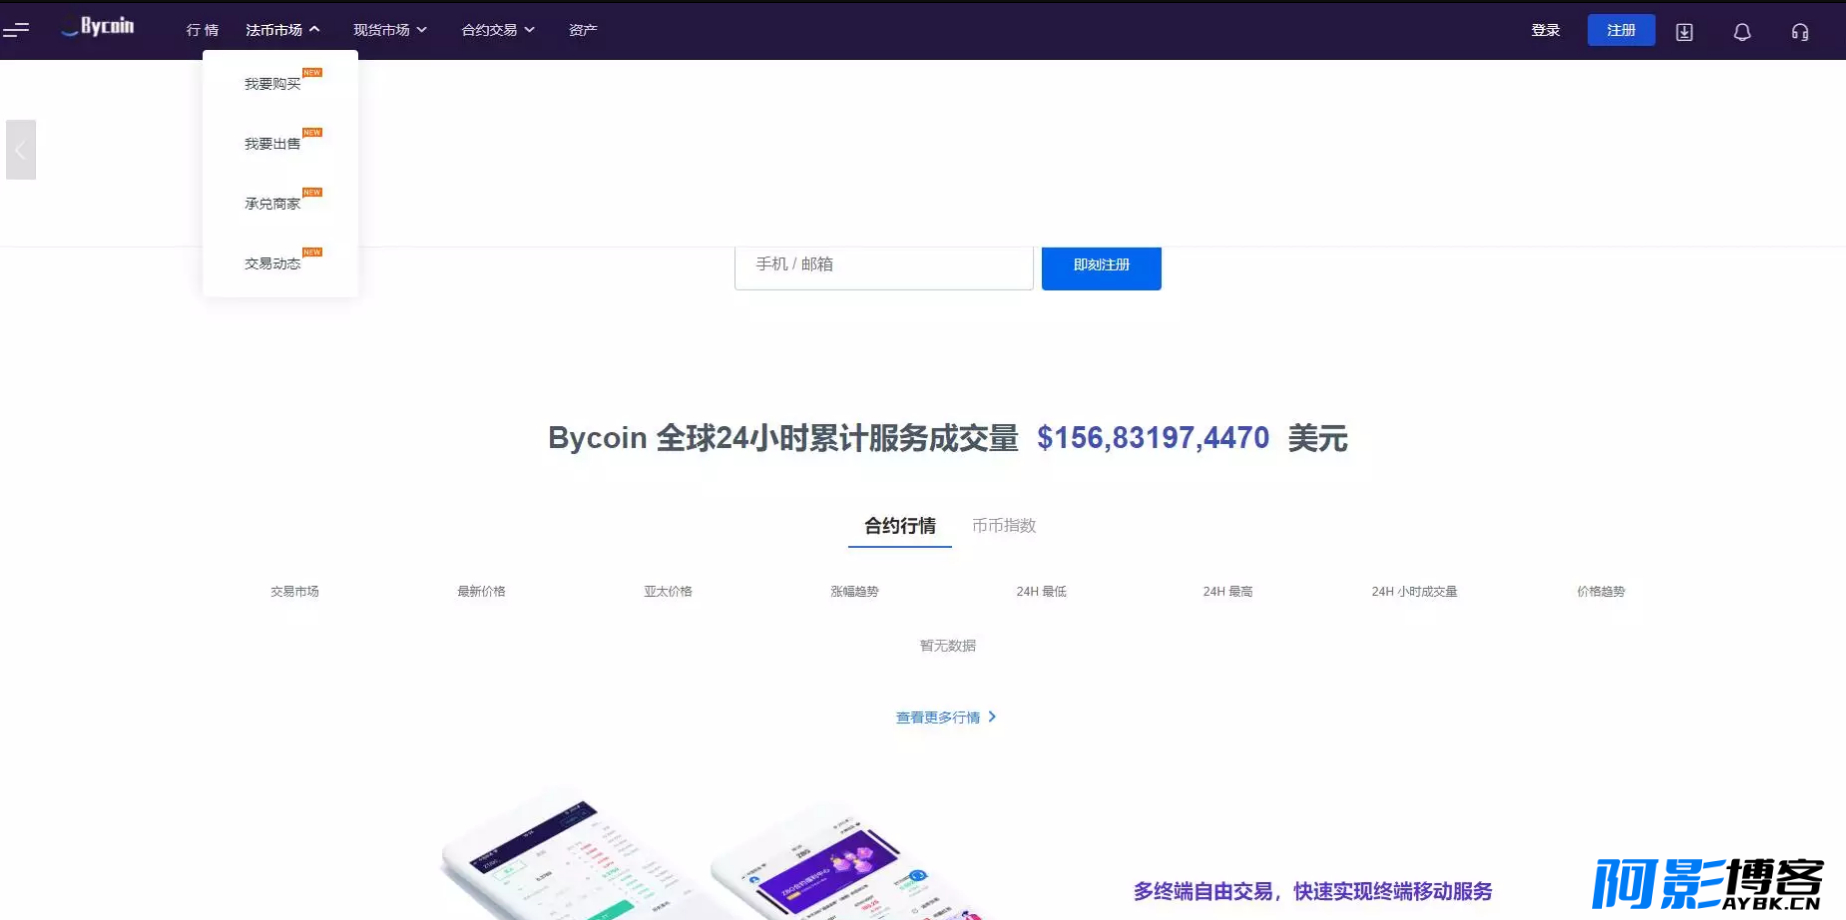The width and height of the screenshot is (1846, 920).
Task: Click the 亚太价格 column header
Action: pyautogui.click(x=668, y=592)
